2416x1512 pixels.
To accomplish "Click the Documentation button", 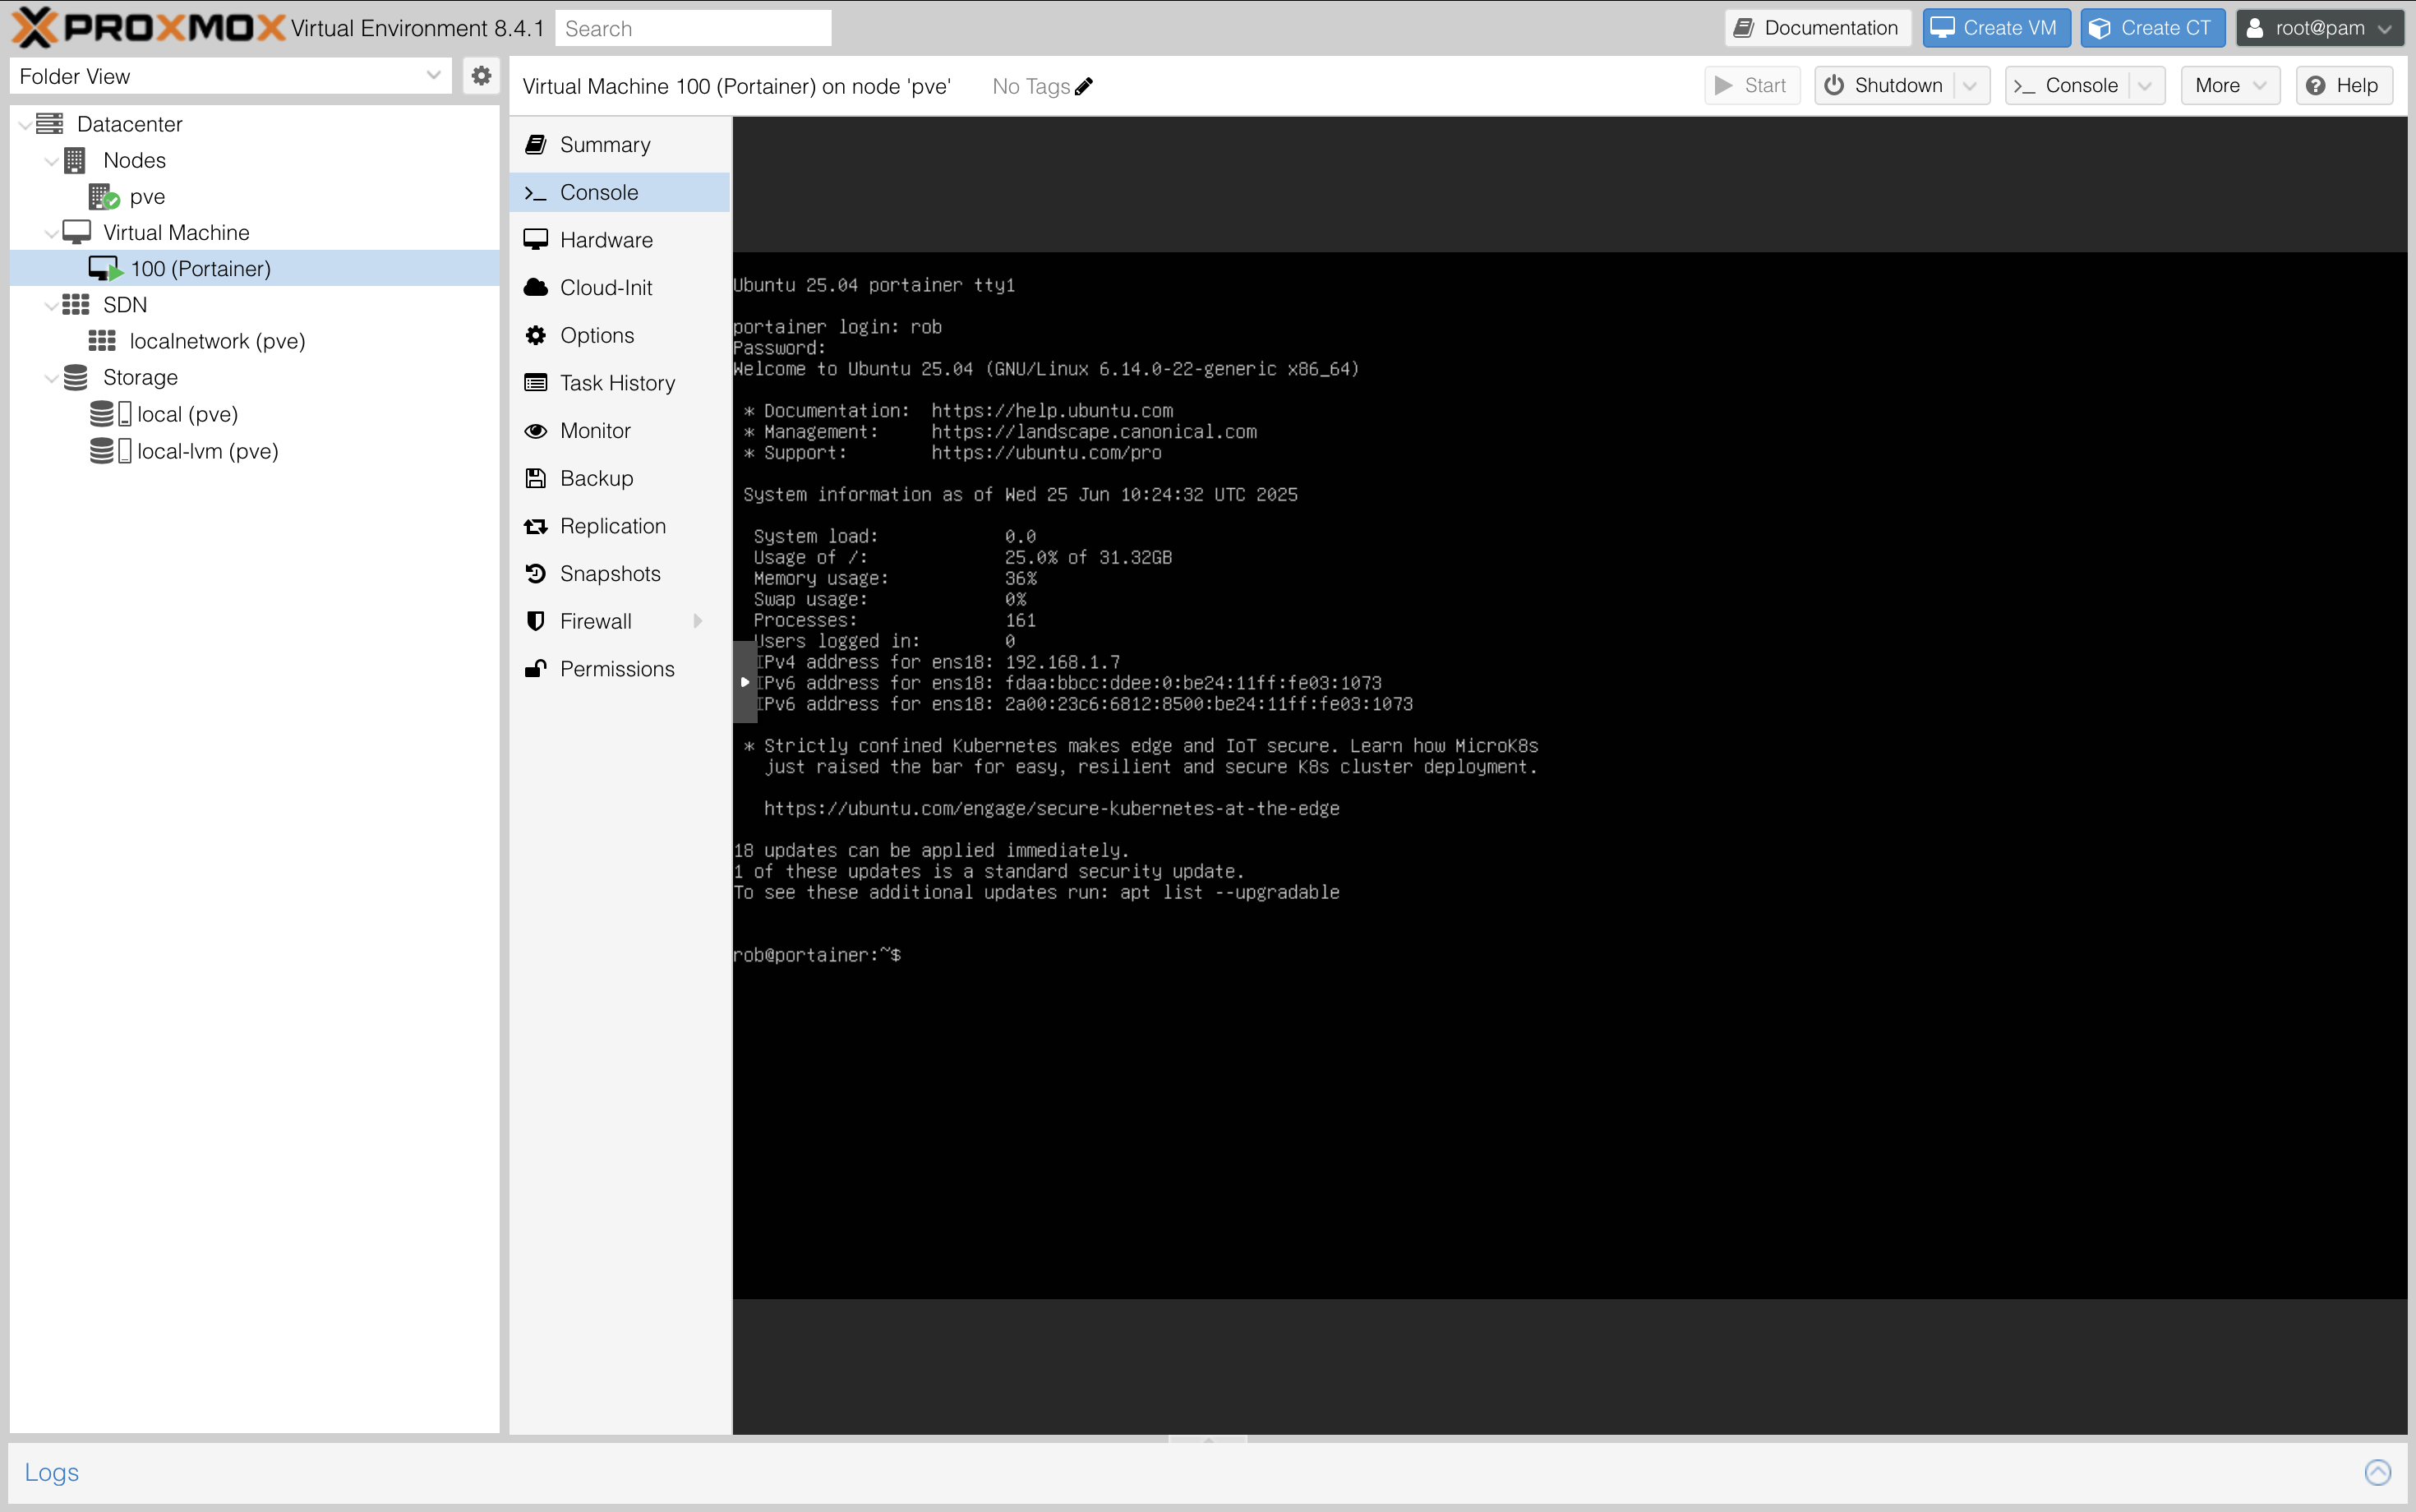I will 1817,28.
